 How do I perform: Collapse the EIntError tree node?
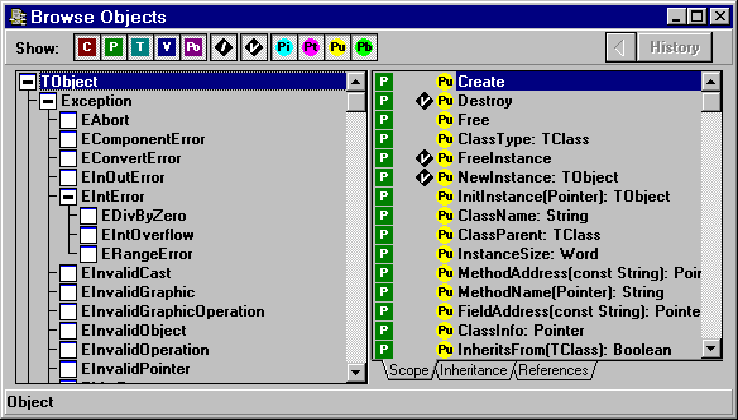pyautogui.click(x=68, y=197)
